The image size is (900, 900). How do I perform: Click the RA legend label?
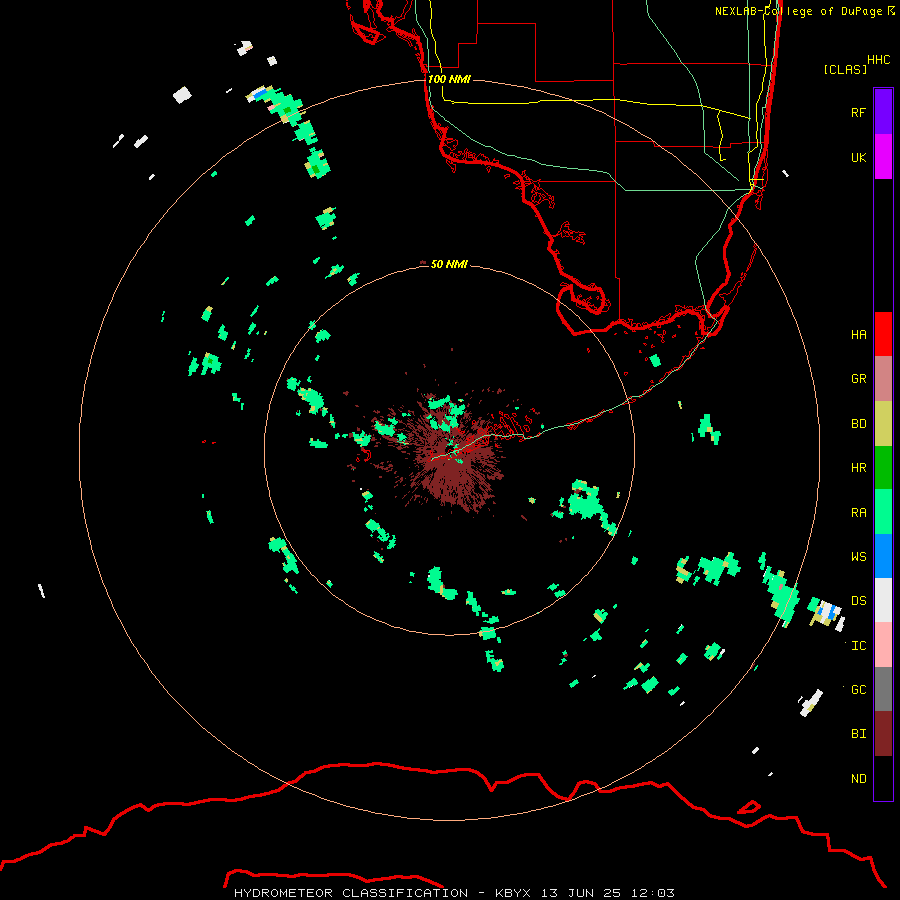coord(858,513)
